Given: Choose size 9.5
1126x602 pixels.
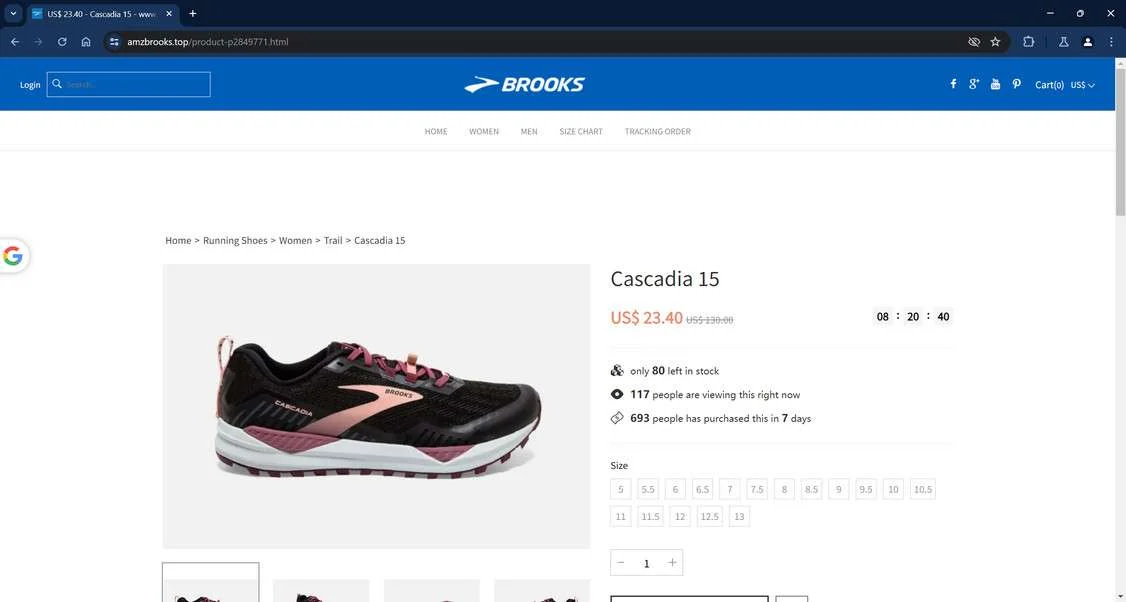Looking at the screenshot, I should (x=866, y=489).
